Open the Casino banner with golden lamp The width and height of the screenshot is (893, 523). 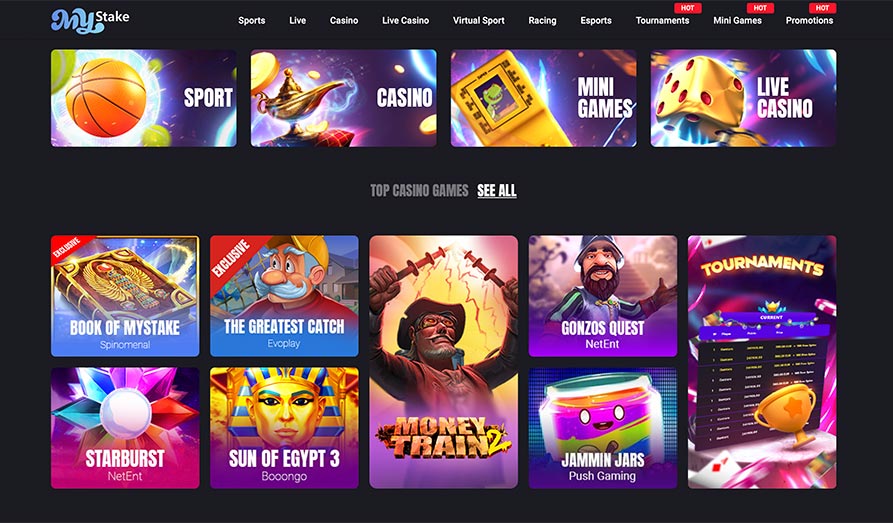click(343, 98)
